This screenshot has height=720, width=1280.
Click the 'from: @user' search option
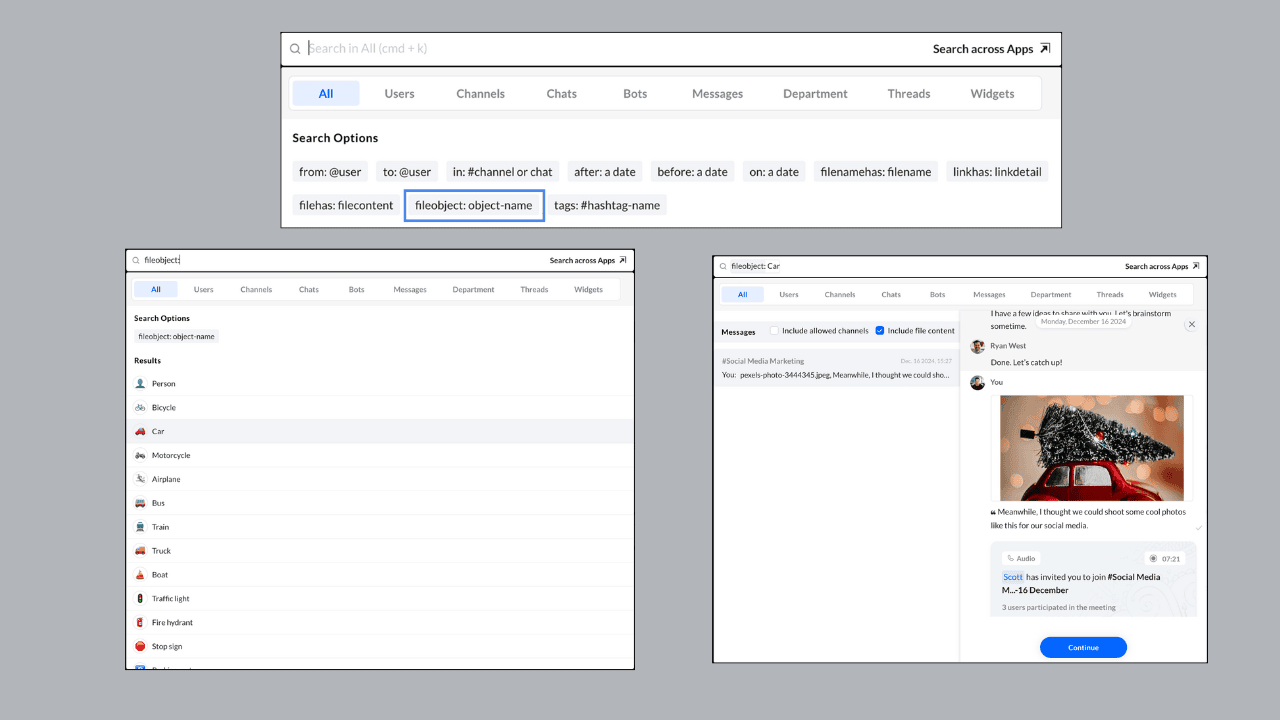pyautogui.click(x=330, y=172)
